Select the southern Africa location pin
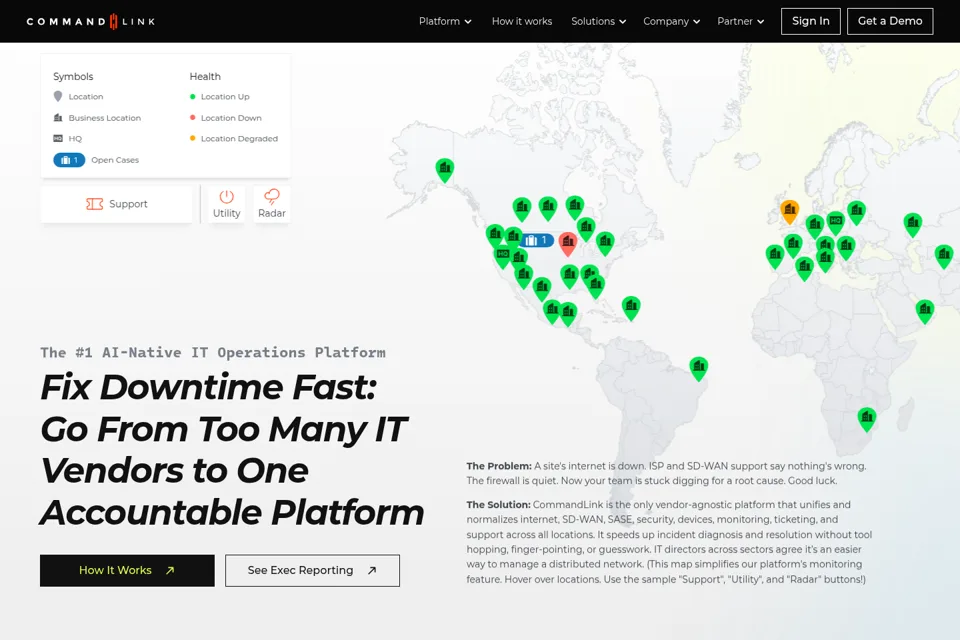 tap(867, 420)
